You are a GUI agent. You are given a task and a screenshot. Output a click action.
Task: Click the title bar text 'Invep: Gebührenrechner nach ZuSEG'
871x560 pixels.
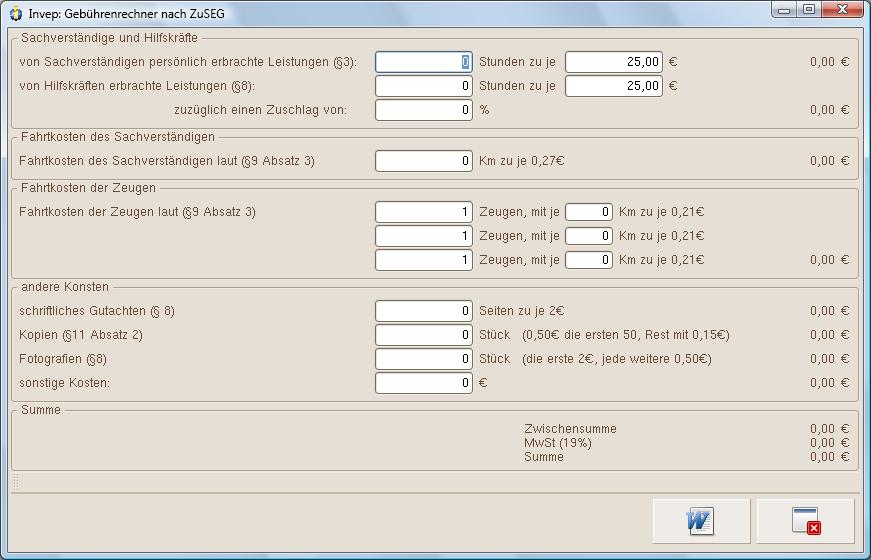[127, 14]
